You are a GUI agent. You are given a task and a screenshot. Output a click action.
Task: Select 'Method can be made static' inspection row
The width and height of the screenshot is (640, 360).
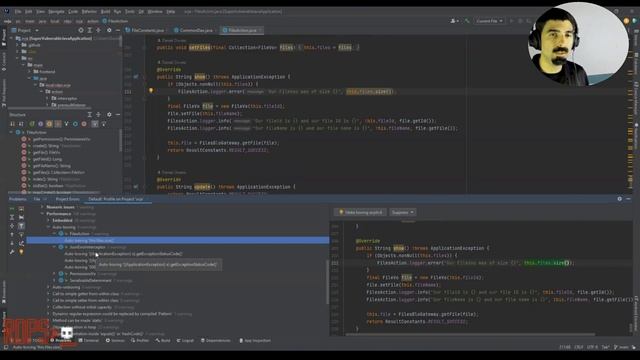pyautogui.click(x=77, y=320)
